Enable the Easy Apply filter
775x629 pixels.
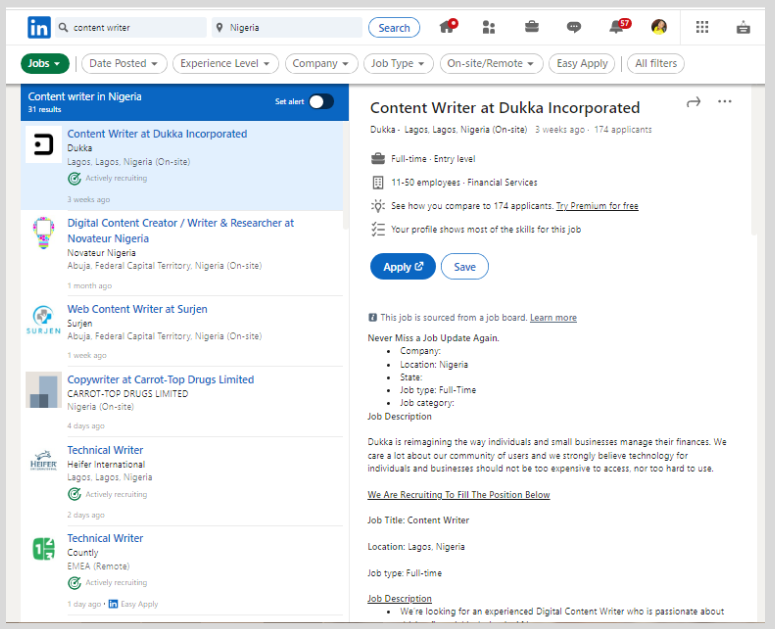click(582, 63)
